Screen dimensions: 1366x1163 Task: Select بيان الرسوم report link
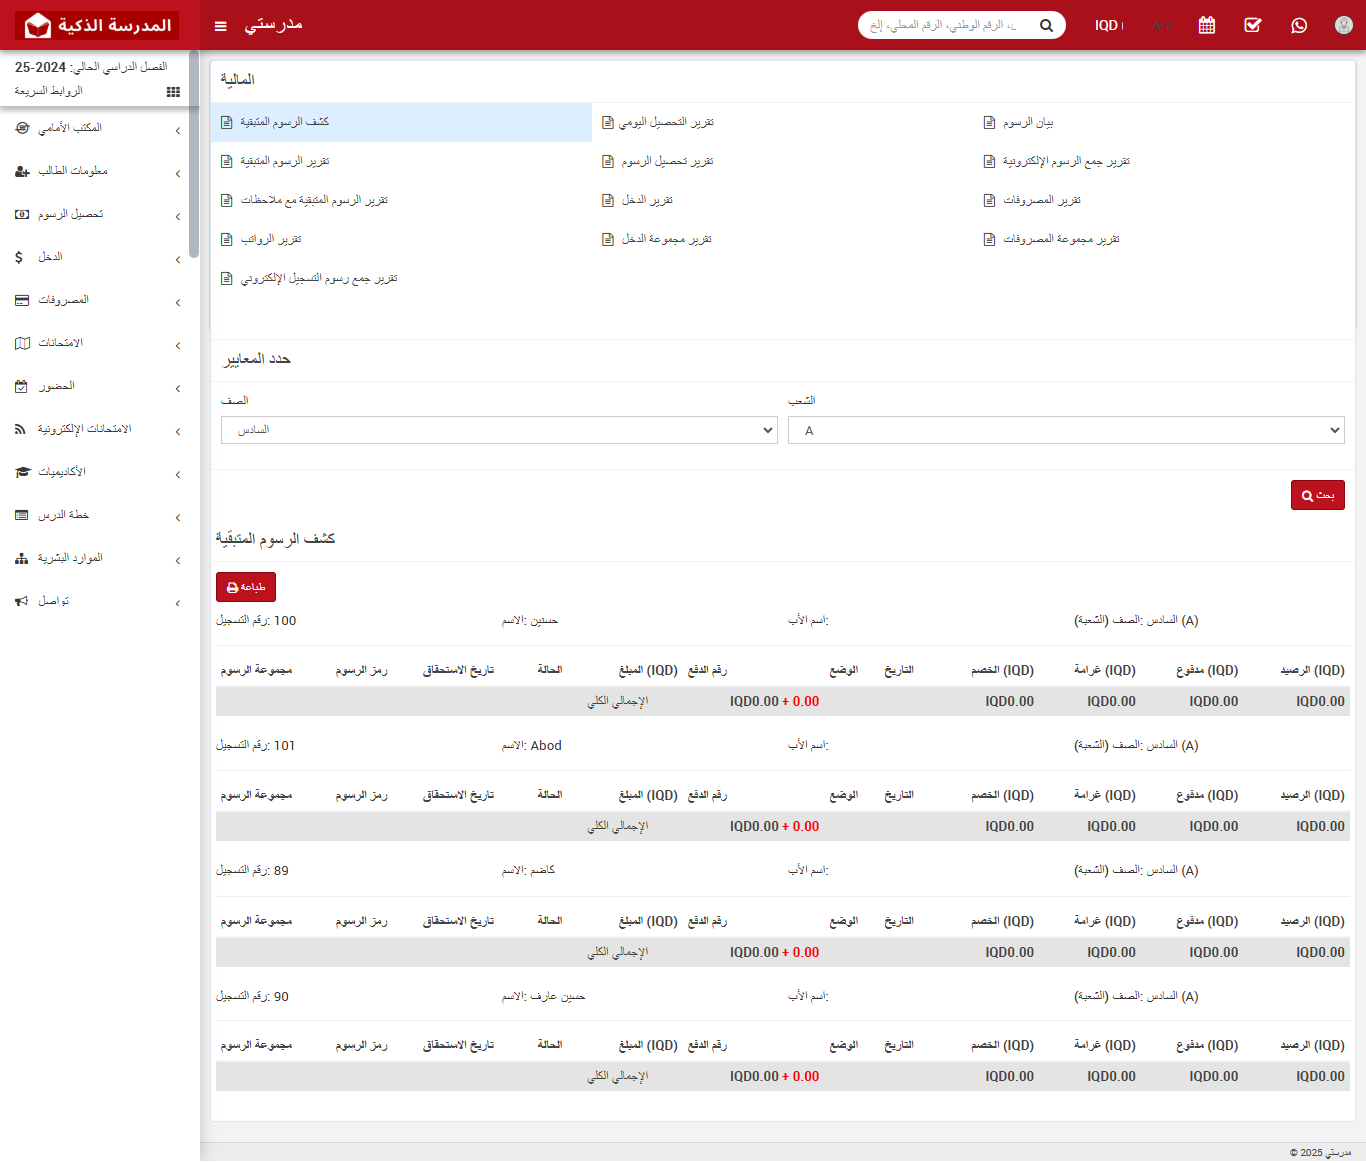coord(1028,122)
